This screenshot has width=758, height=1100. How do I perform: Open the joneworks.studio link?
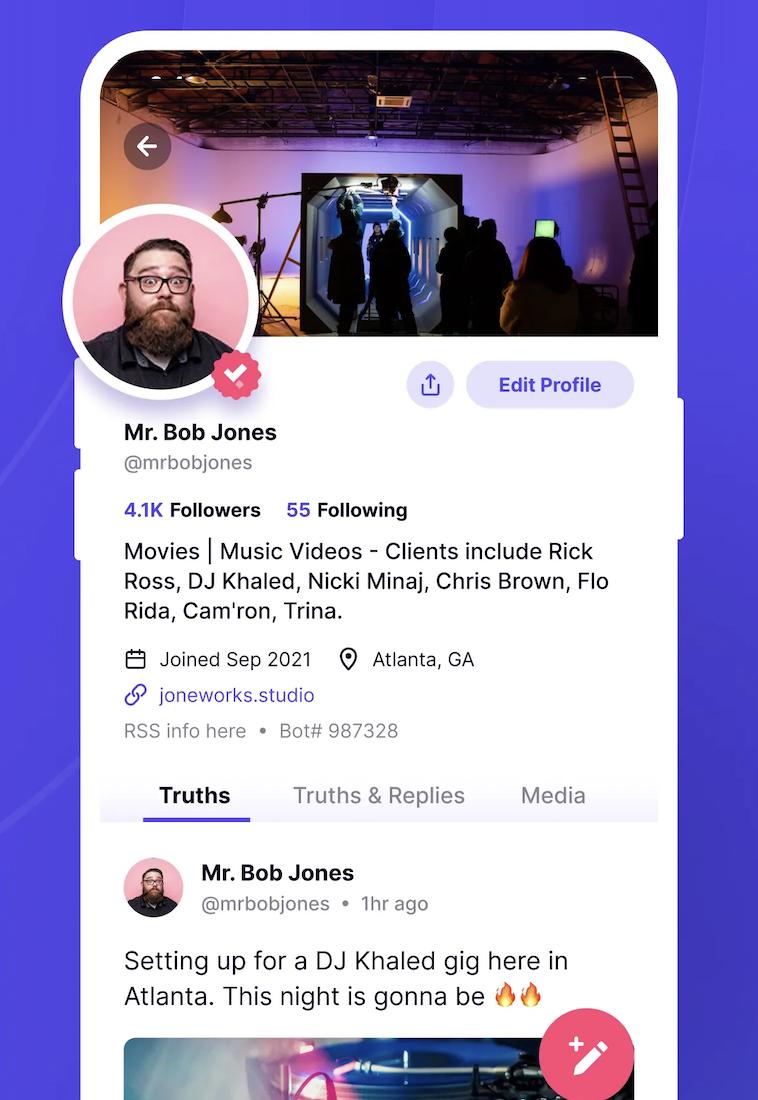pos(237,695)
